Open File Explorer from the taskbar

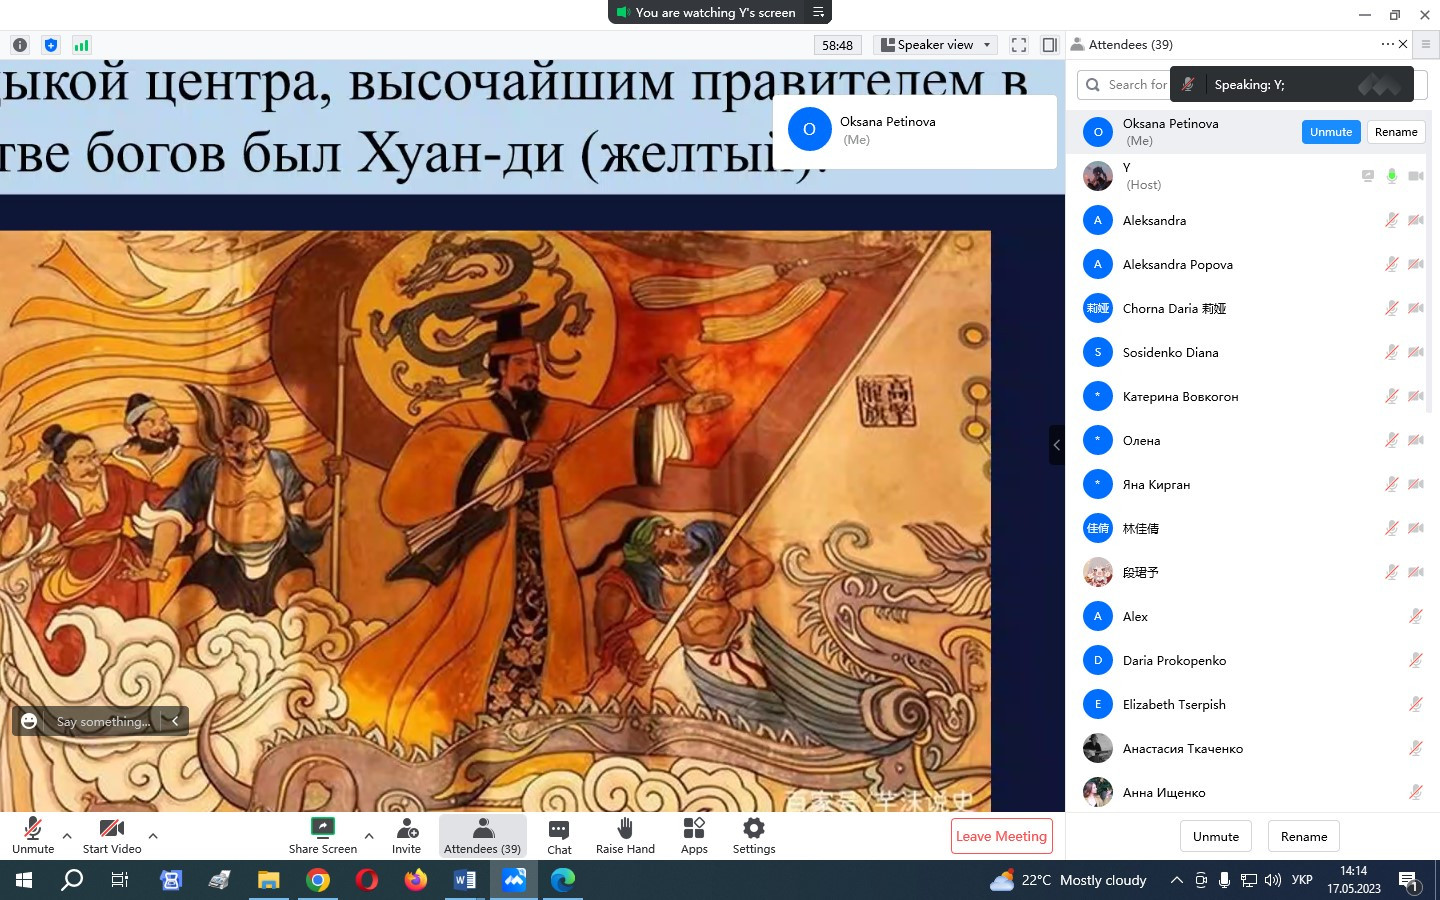[269, 880]
